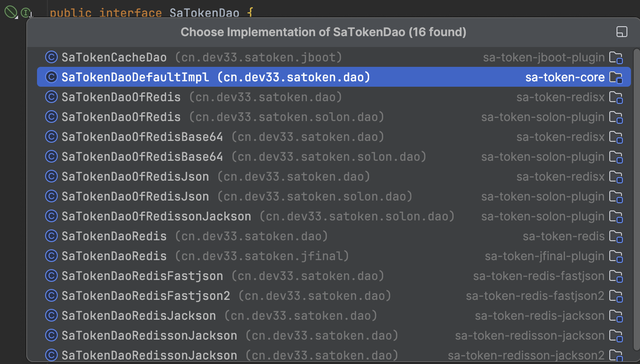The height and width of the screenshot is (364, 640).
Task: Click the SaTokenDao interface name in editor
Action: pyautogui.click(x=204, y=13)
